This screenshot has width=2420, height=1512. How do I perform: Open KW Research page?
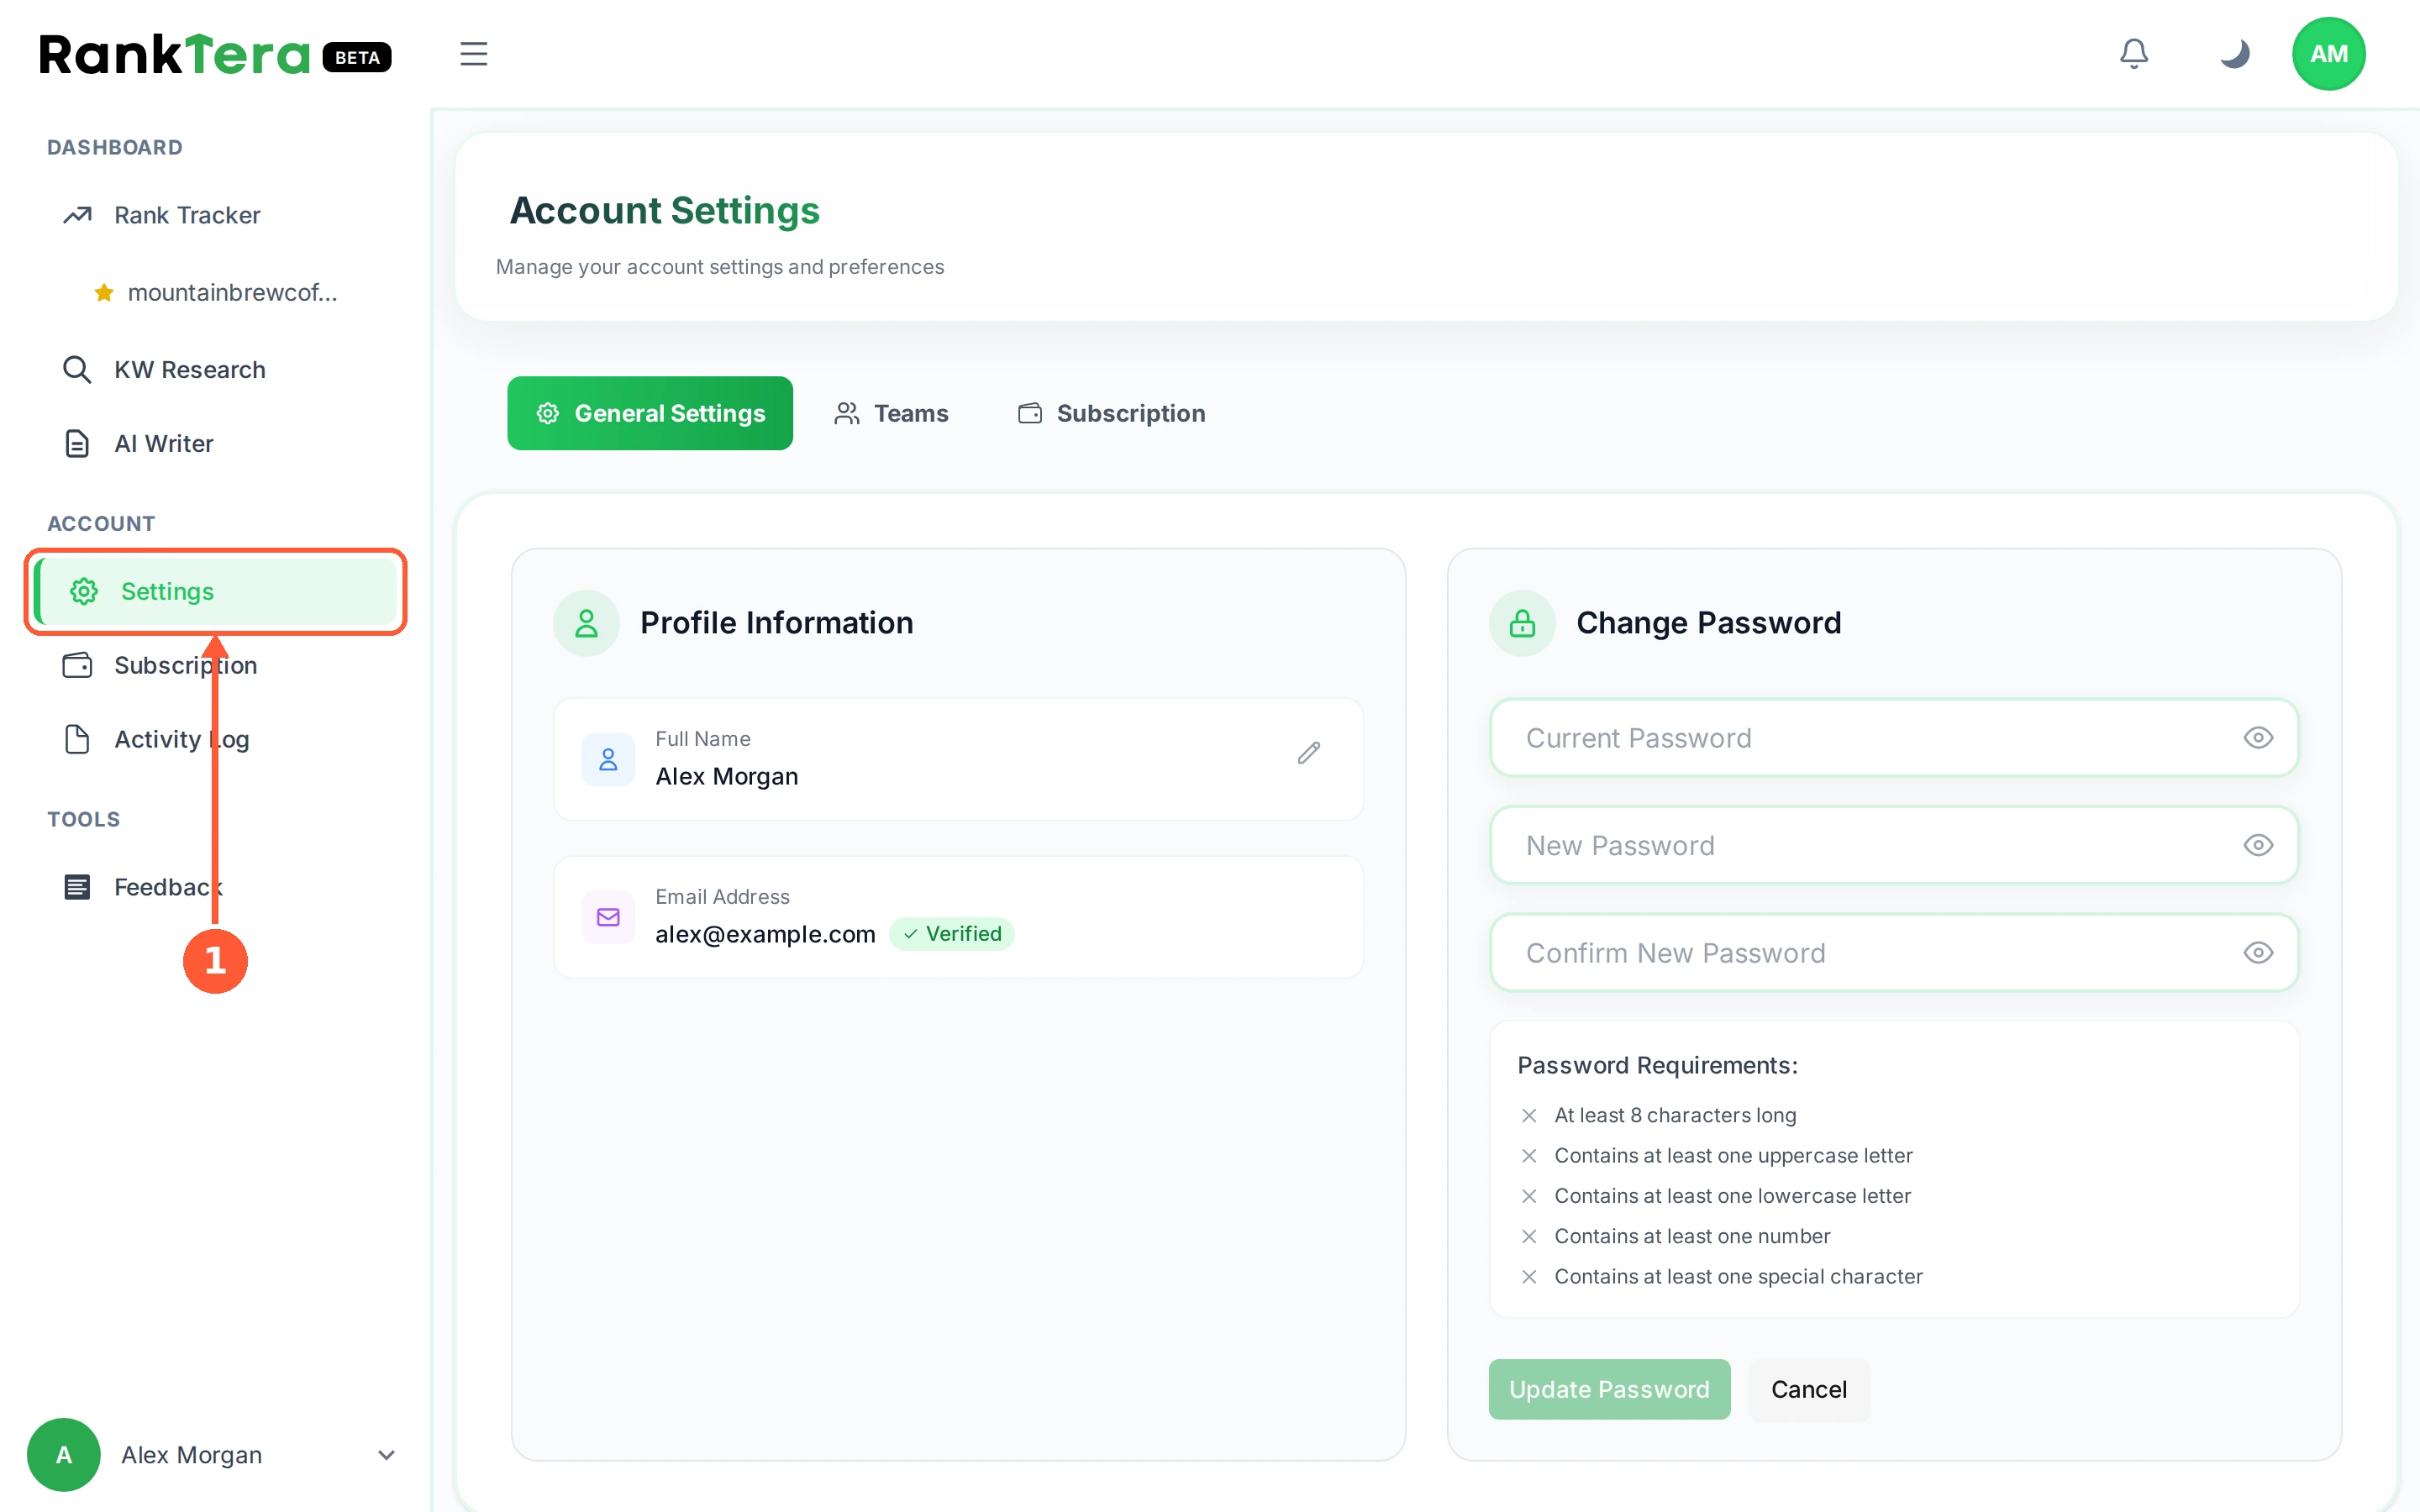215,369
